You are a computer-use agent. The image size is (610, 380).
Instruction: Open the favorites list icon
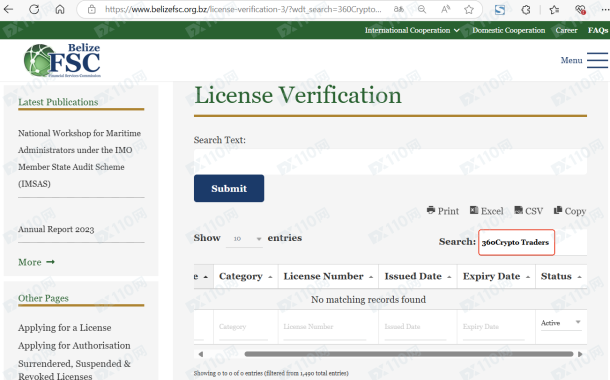click(x=554, y=9)
